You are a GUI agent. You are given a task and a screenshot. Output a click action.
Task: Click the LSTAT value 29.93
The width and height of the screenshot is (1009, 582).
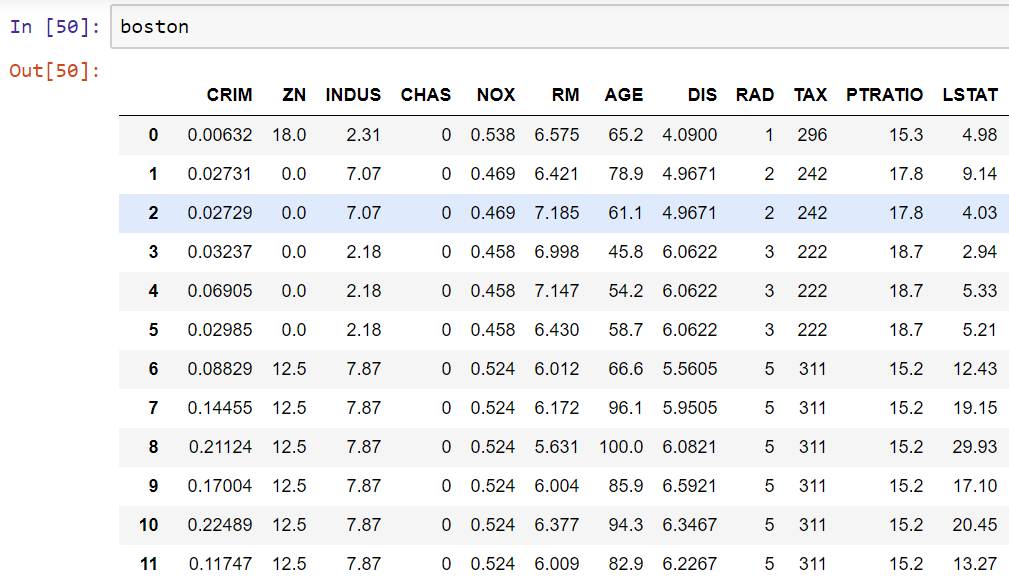975,447
